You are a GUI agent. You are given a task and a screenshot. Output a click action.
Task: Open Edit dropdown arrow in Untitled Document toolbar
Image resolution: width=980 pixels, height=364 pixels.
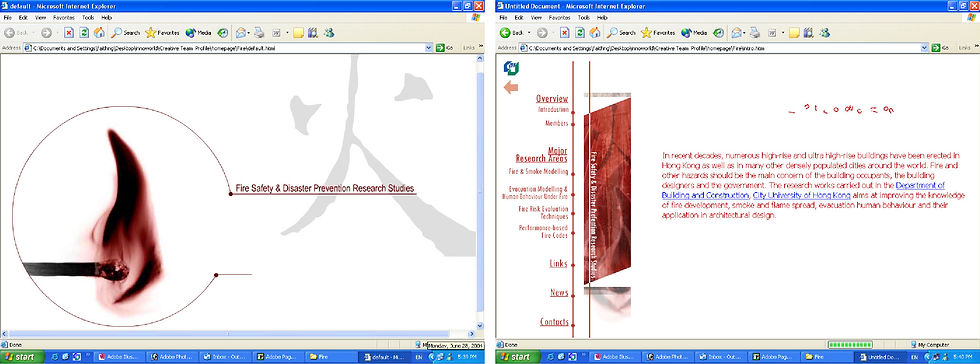coord(782,33)
